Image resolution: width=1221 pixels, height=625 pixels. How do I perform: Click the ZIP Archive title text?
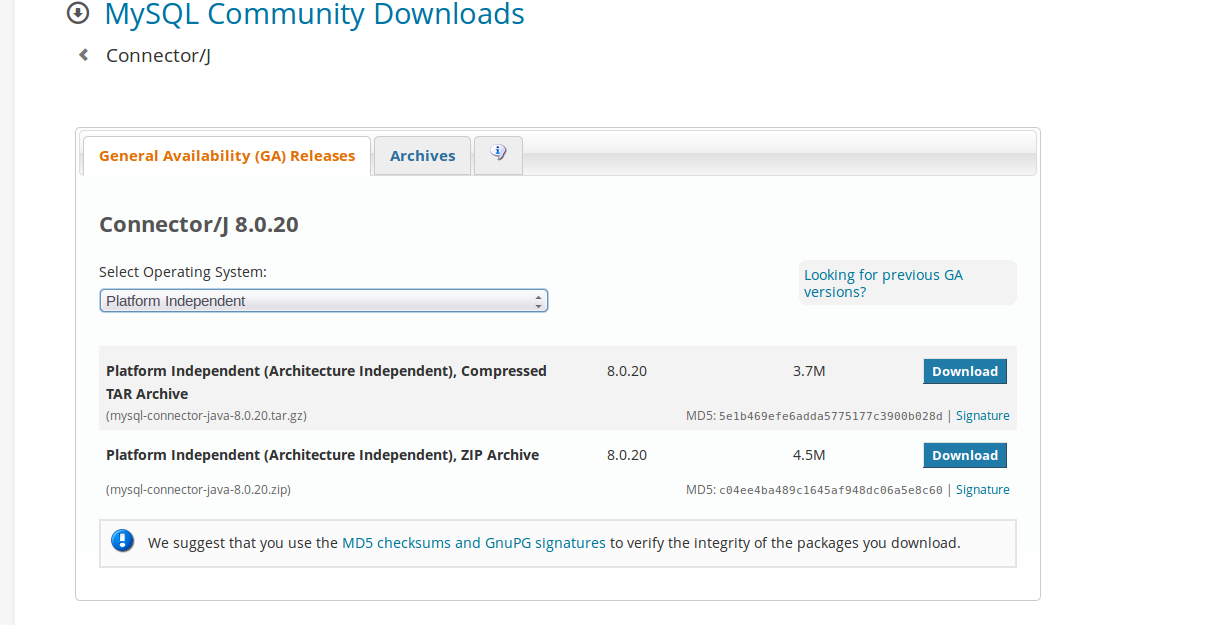(x=322, y=455)
